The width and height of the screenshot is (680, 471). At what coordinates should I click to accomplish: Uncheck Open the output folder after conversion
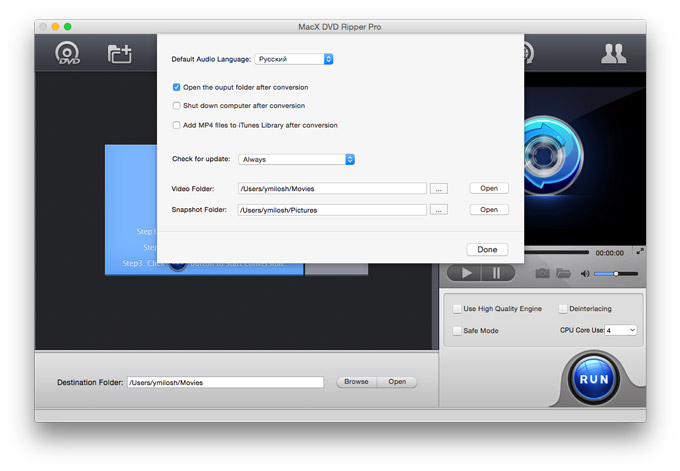point(177,88)
